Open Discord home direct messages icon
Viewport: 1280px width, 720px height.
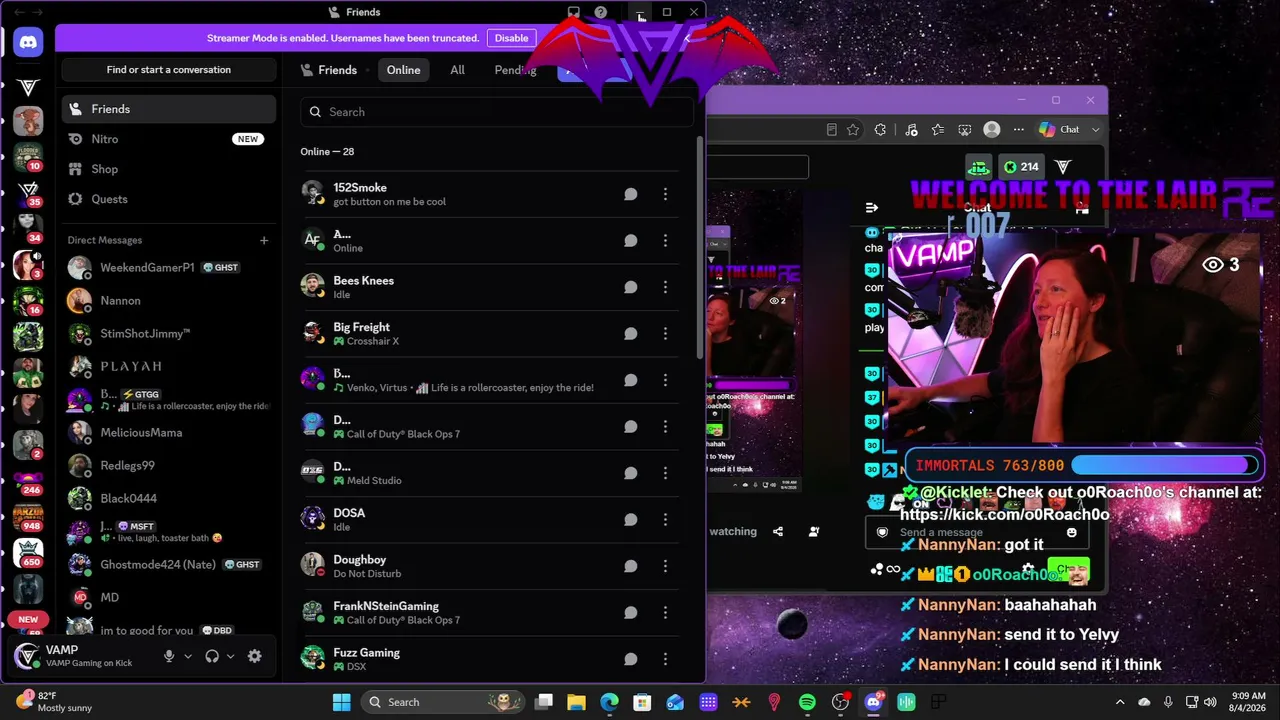[28, 42]
